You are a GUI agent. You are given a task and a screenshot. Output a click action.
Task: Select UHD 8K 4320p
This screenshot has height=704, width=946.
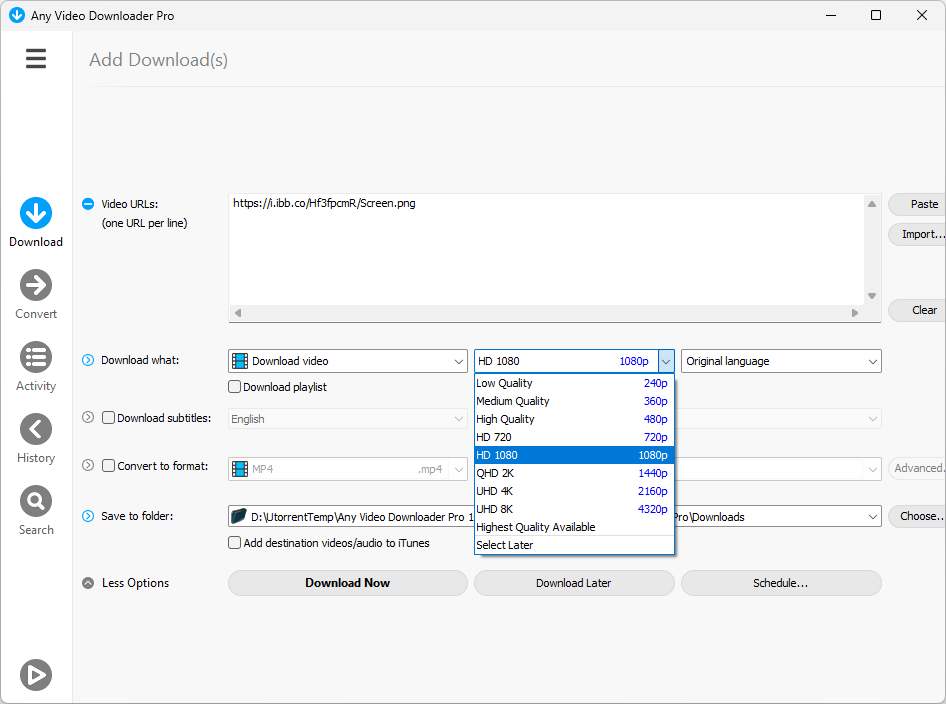coord(574,509)
